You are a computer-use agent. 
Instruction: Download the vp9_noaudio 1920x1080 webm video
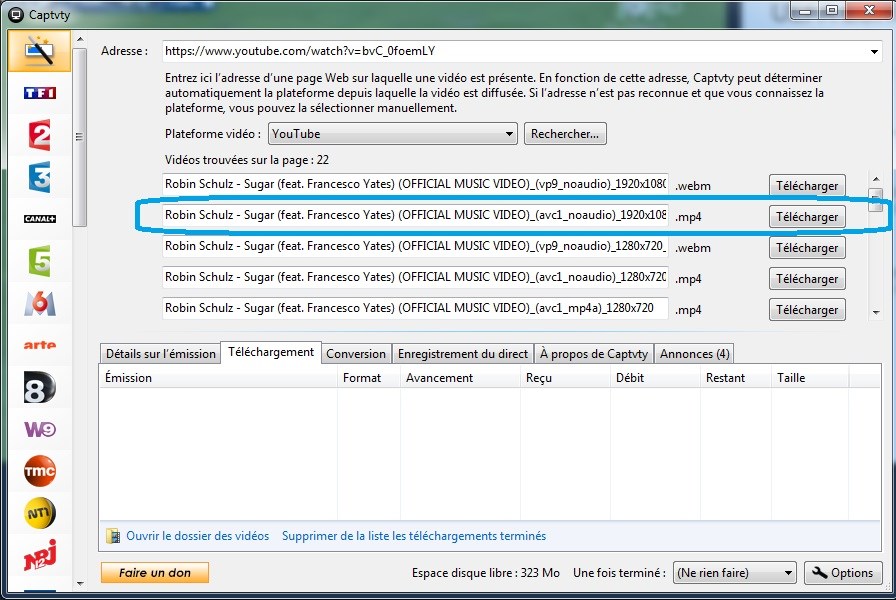(807, 186)
